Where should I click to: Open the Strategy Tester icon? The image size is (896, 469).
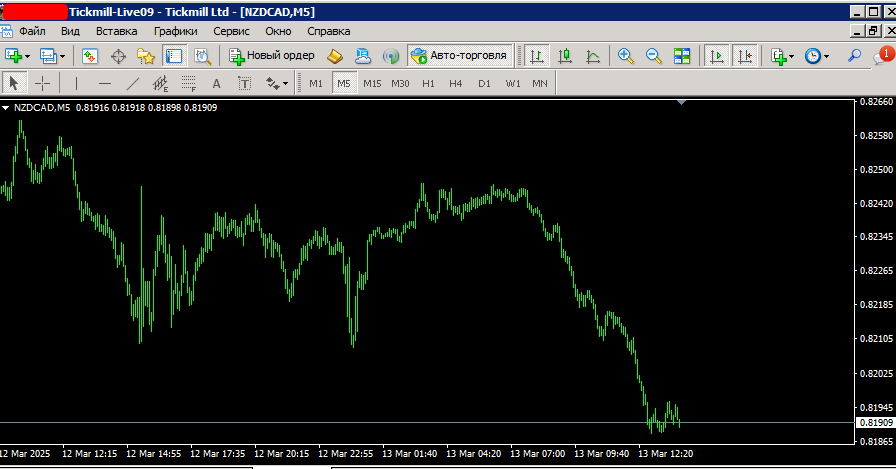point(202,55)
